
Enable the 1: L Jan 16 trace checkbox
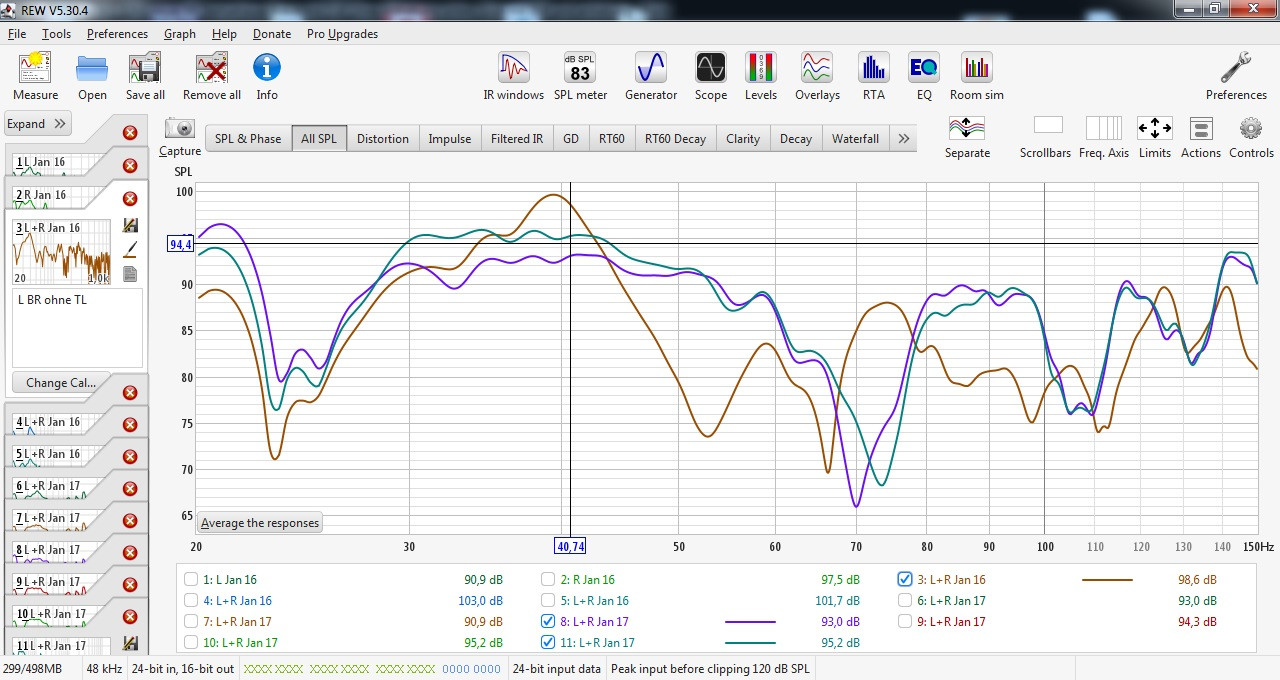tap(191, 580)
